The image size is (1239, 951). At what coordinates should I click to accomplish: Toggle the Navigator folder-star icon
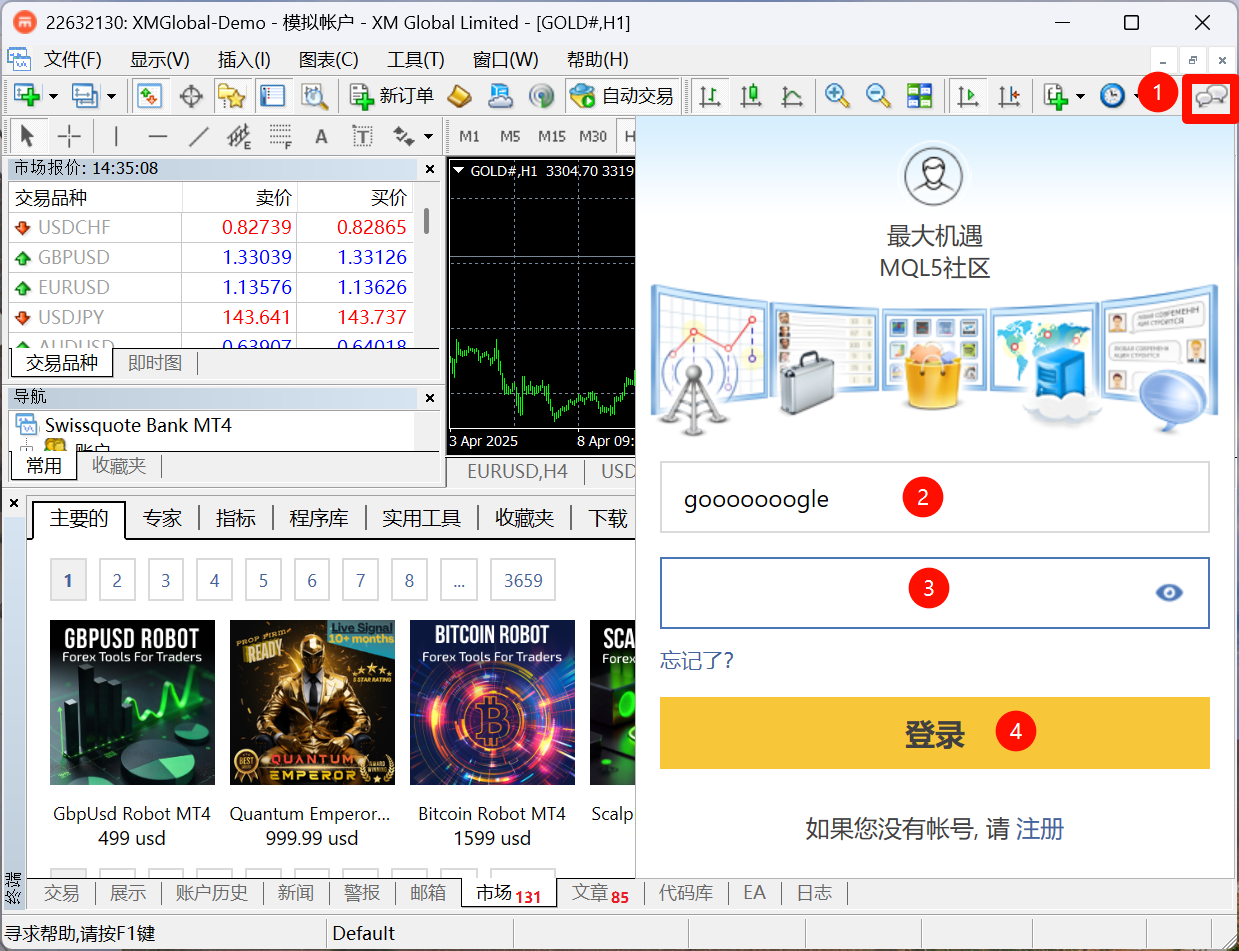pyautogui.click(x=231, y=96)
